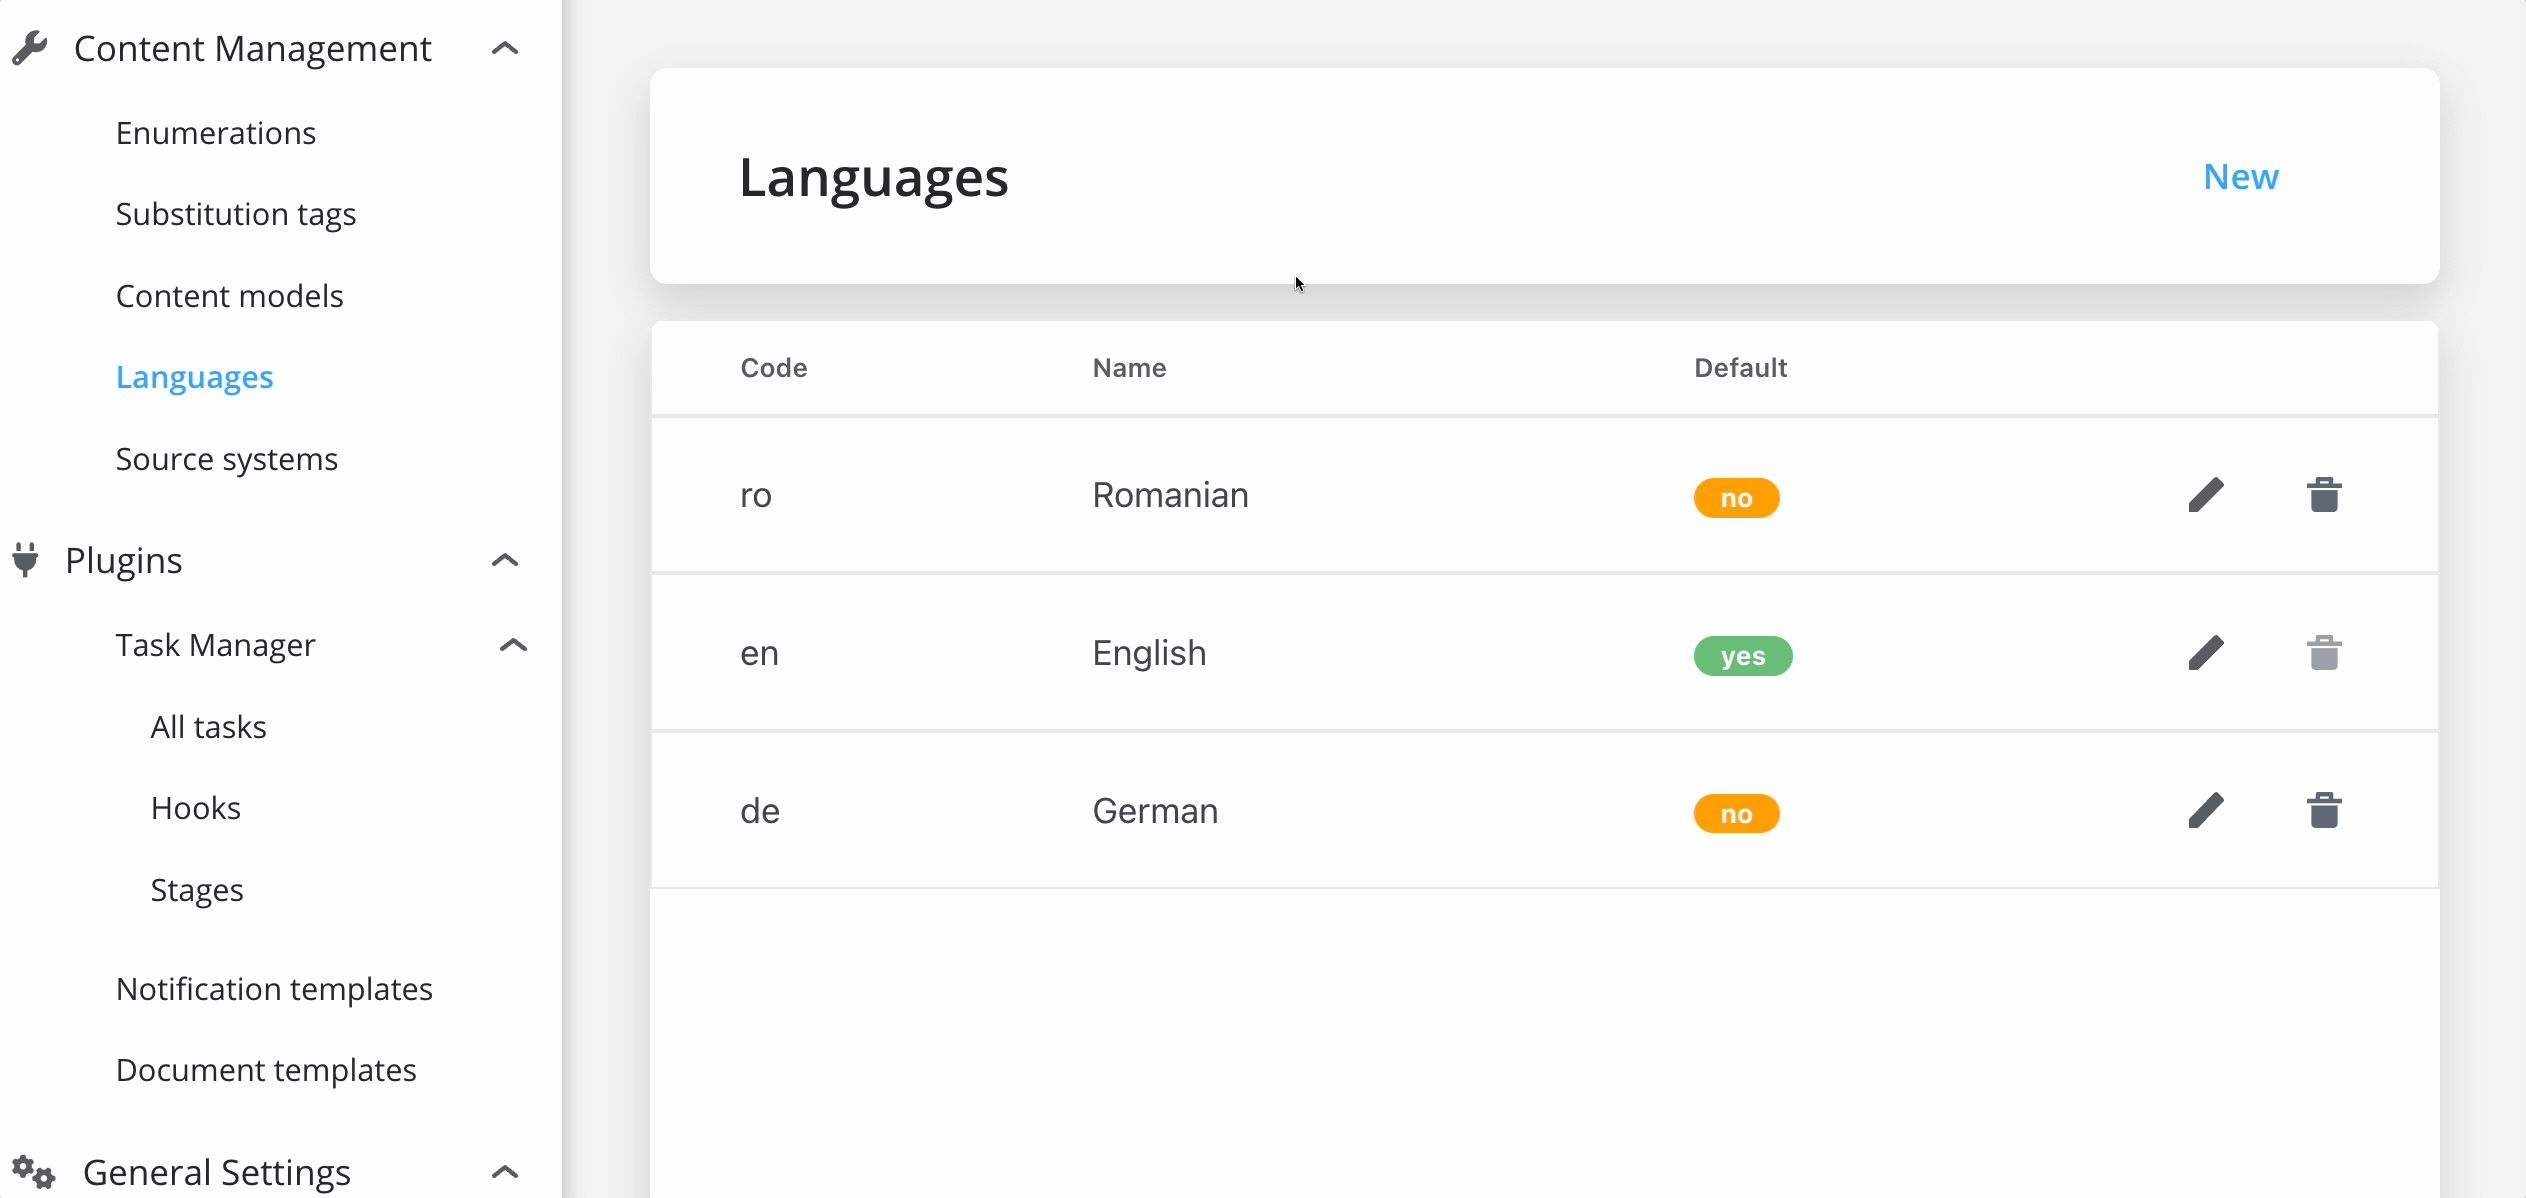The height and width of the screenshot is (1198, 2526).
Task: Open All tasks under Task Manager
Action: pyautogui.click(x=209, y=727)
